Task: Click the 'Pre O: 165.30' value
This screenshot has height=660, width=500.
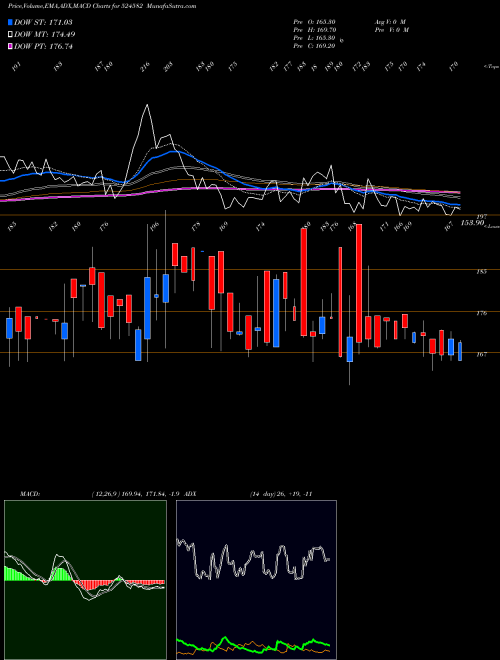Action: (314, 22)
